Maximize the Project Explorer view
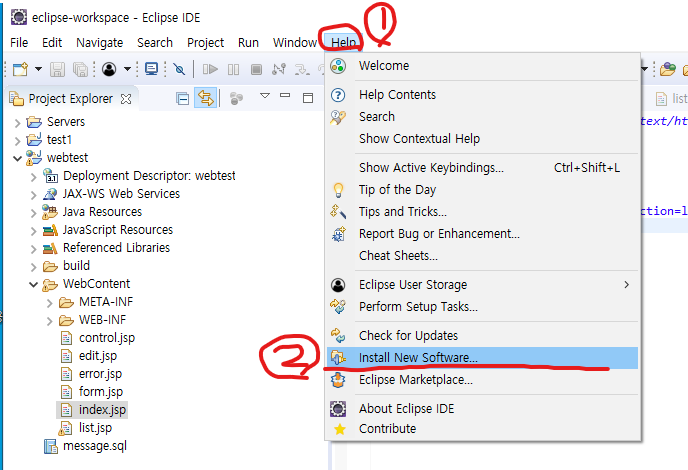Viewport: 688px width, 470px height. 308,98
